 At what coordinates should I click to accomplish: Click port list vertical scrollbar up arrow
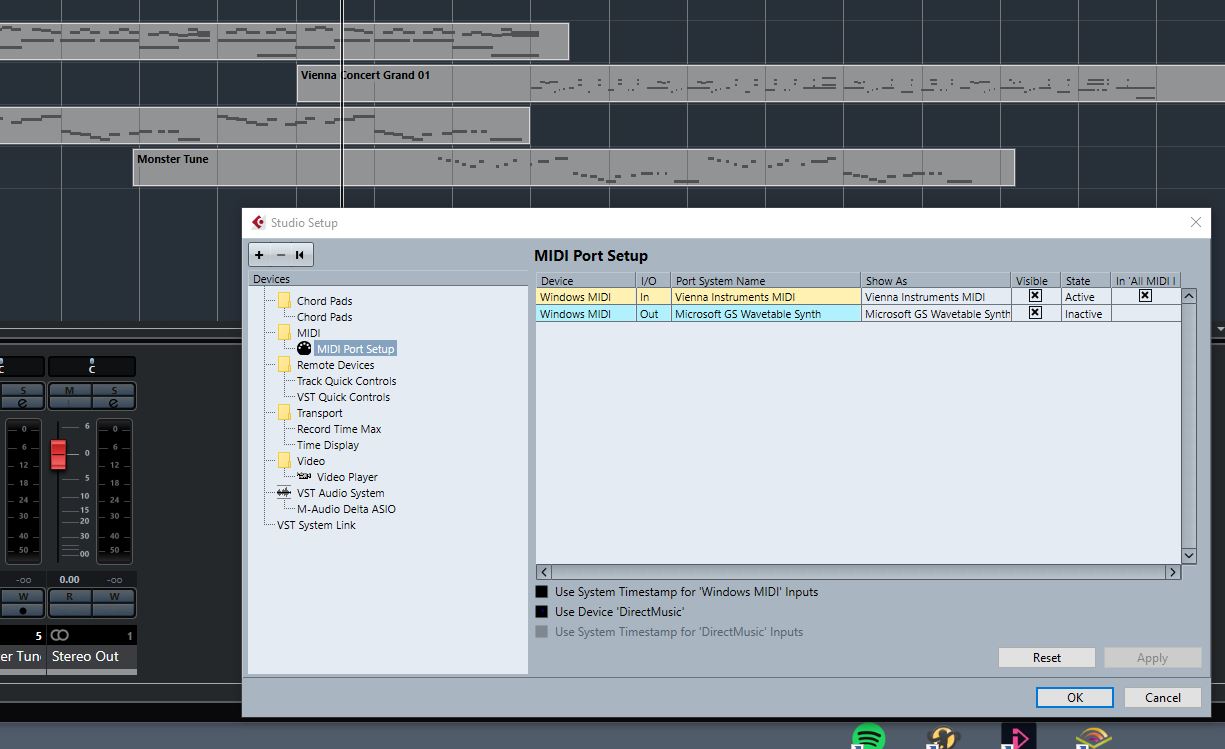(1189, 296)
